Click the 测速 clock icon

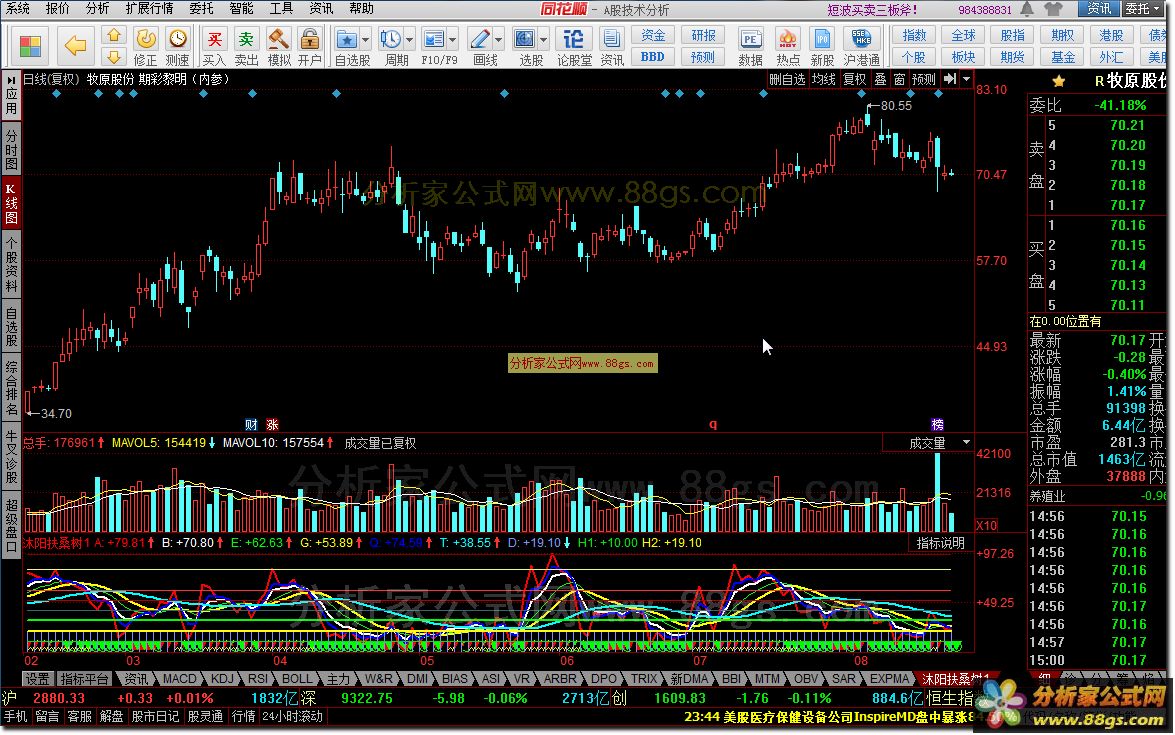point(178,39)
